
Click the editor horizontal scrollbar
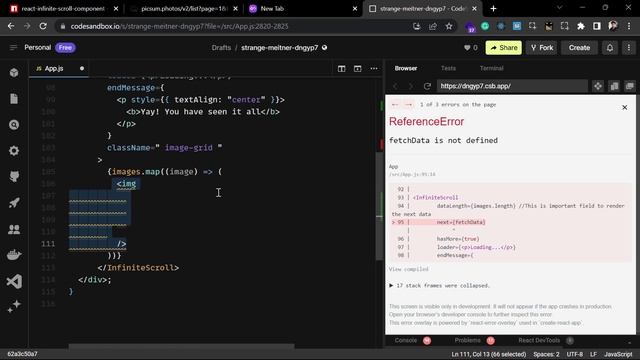(181, 346)
